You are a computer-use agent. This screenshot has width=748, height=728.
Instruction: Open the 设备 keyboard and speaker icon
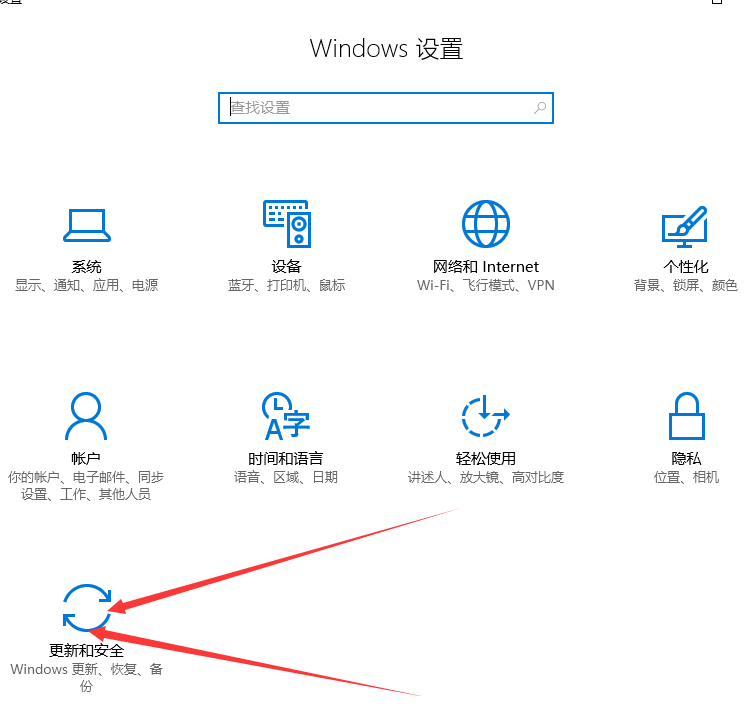tap(287, 224)
